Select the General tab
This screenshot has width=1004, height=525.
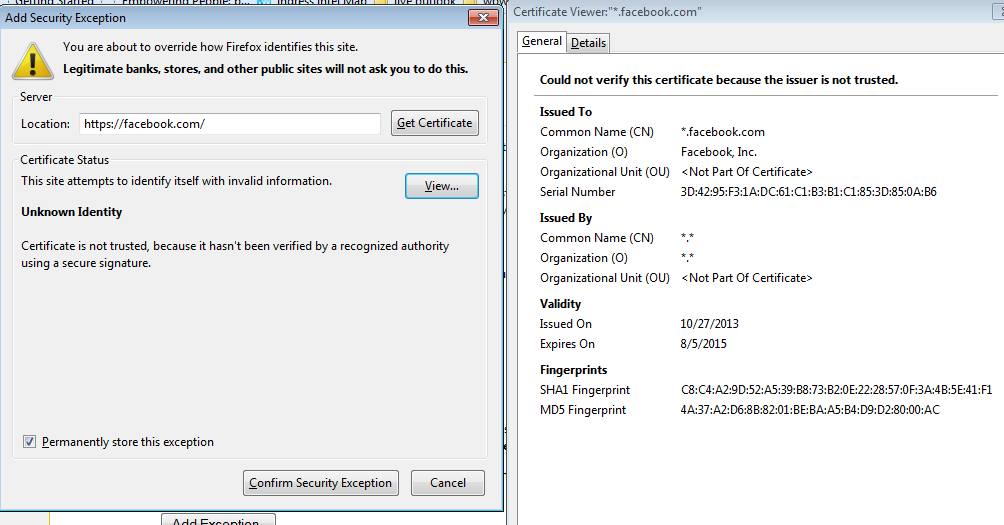tap(542, 41)
